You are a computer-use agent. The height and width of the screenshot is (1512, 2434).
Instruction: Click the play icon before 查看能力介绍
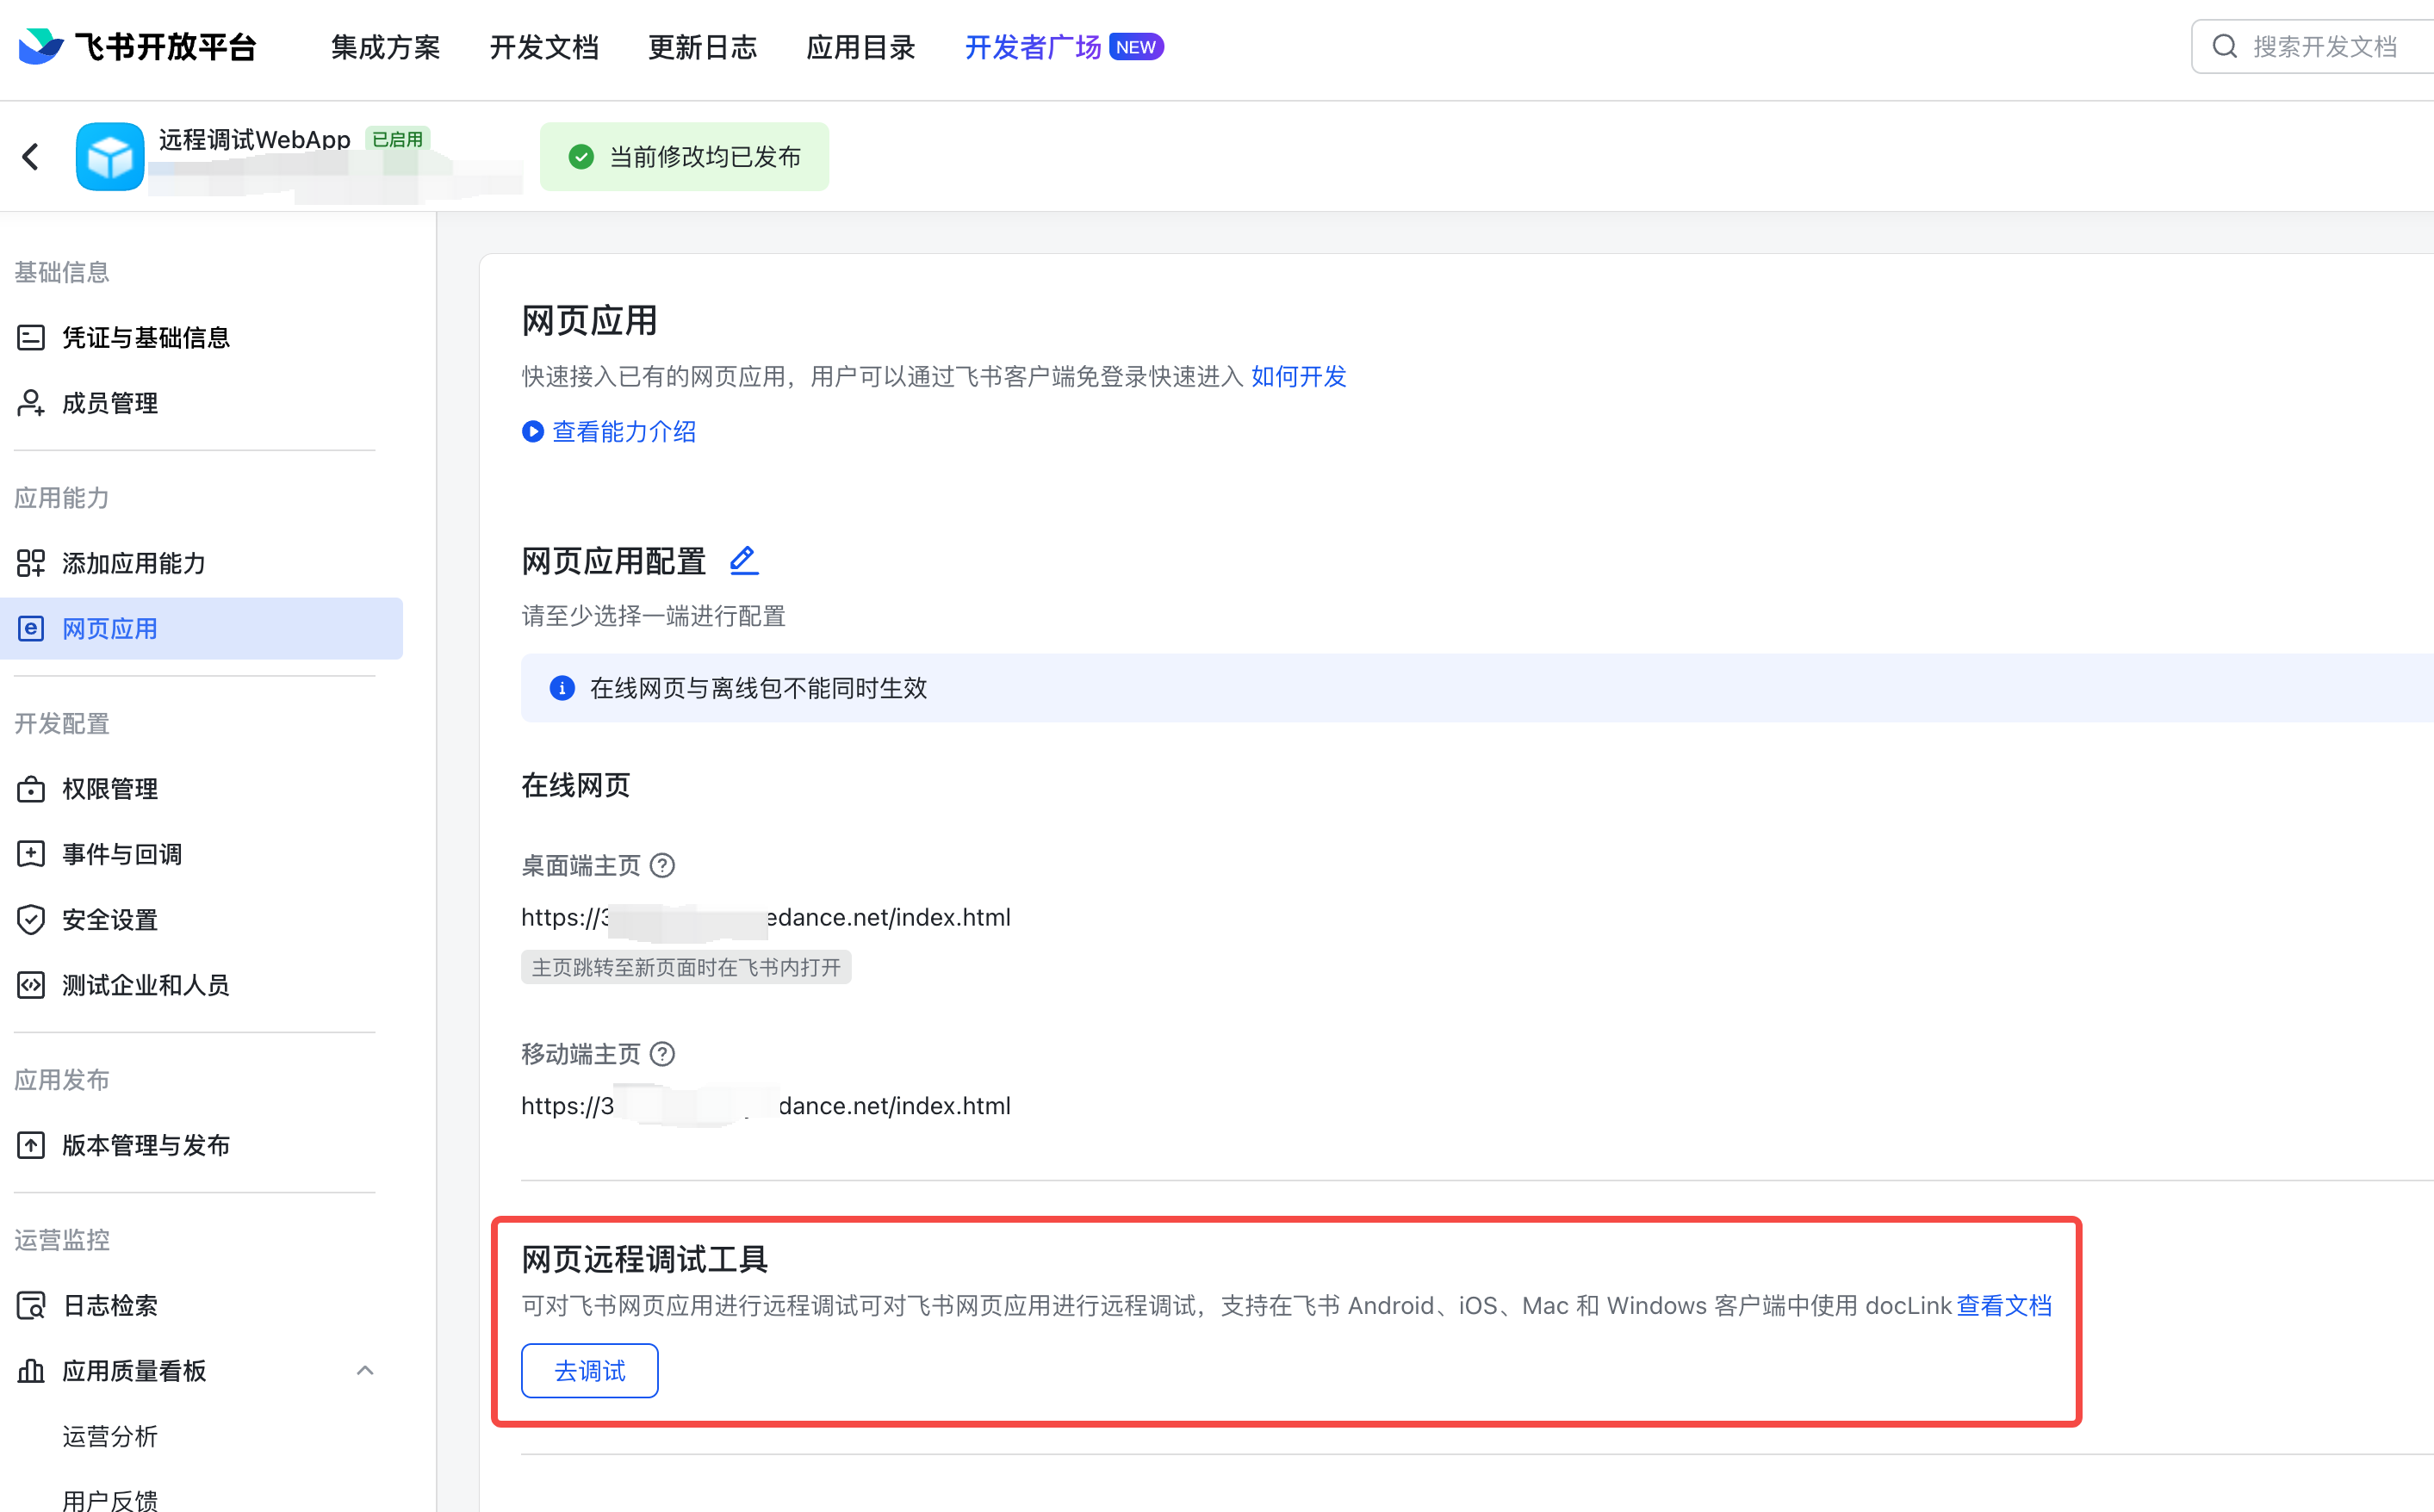pos(533,431)
